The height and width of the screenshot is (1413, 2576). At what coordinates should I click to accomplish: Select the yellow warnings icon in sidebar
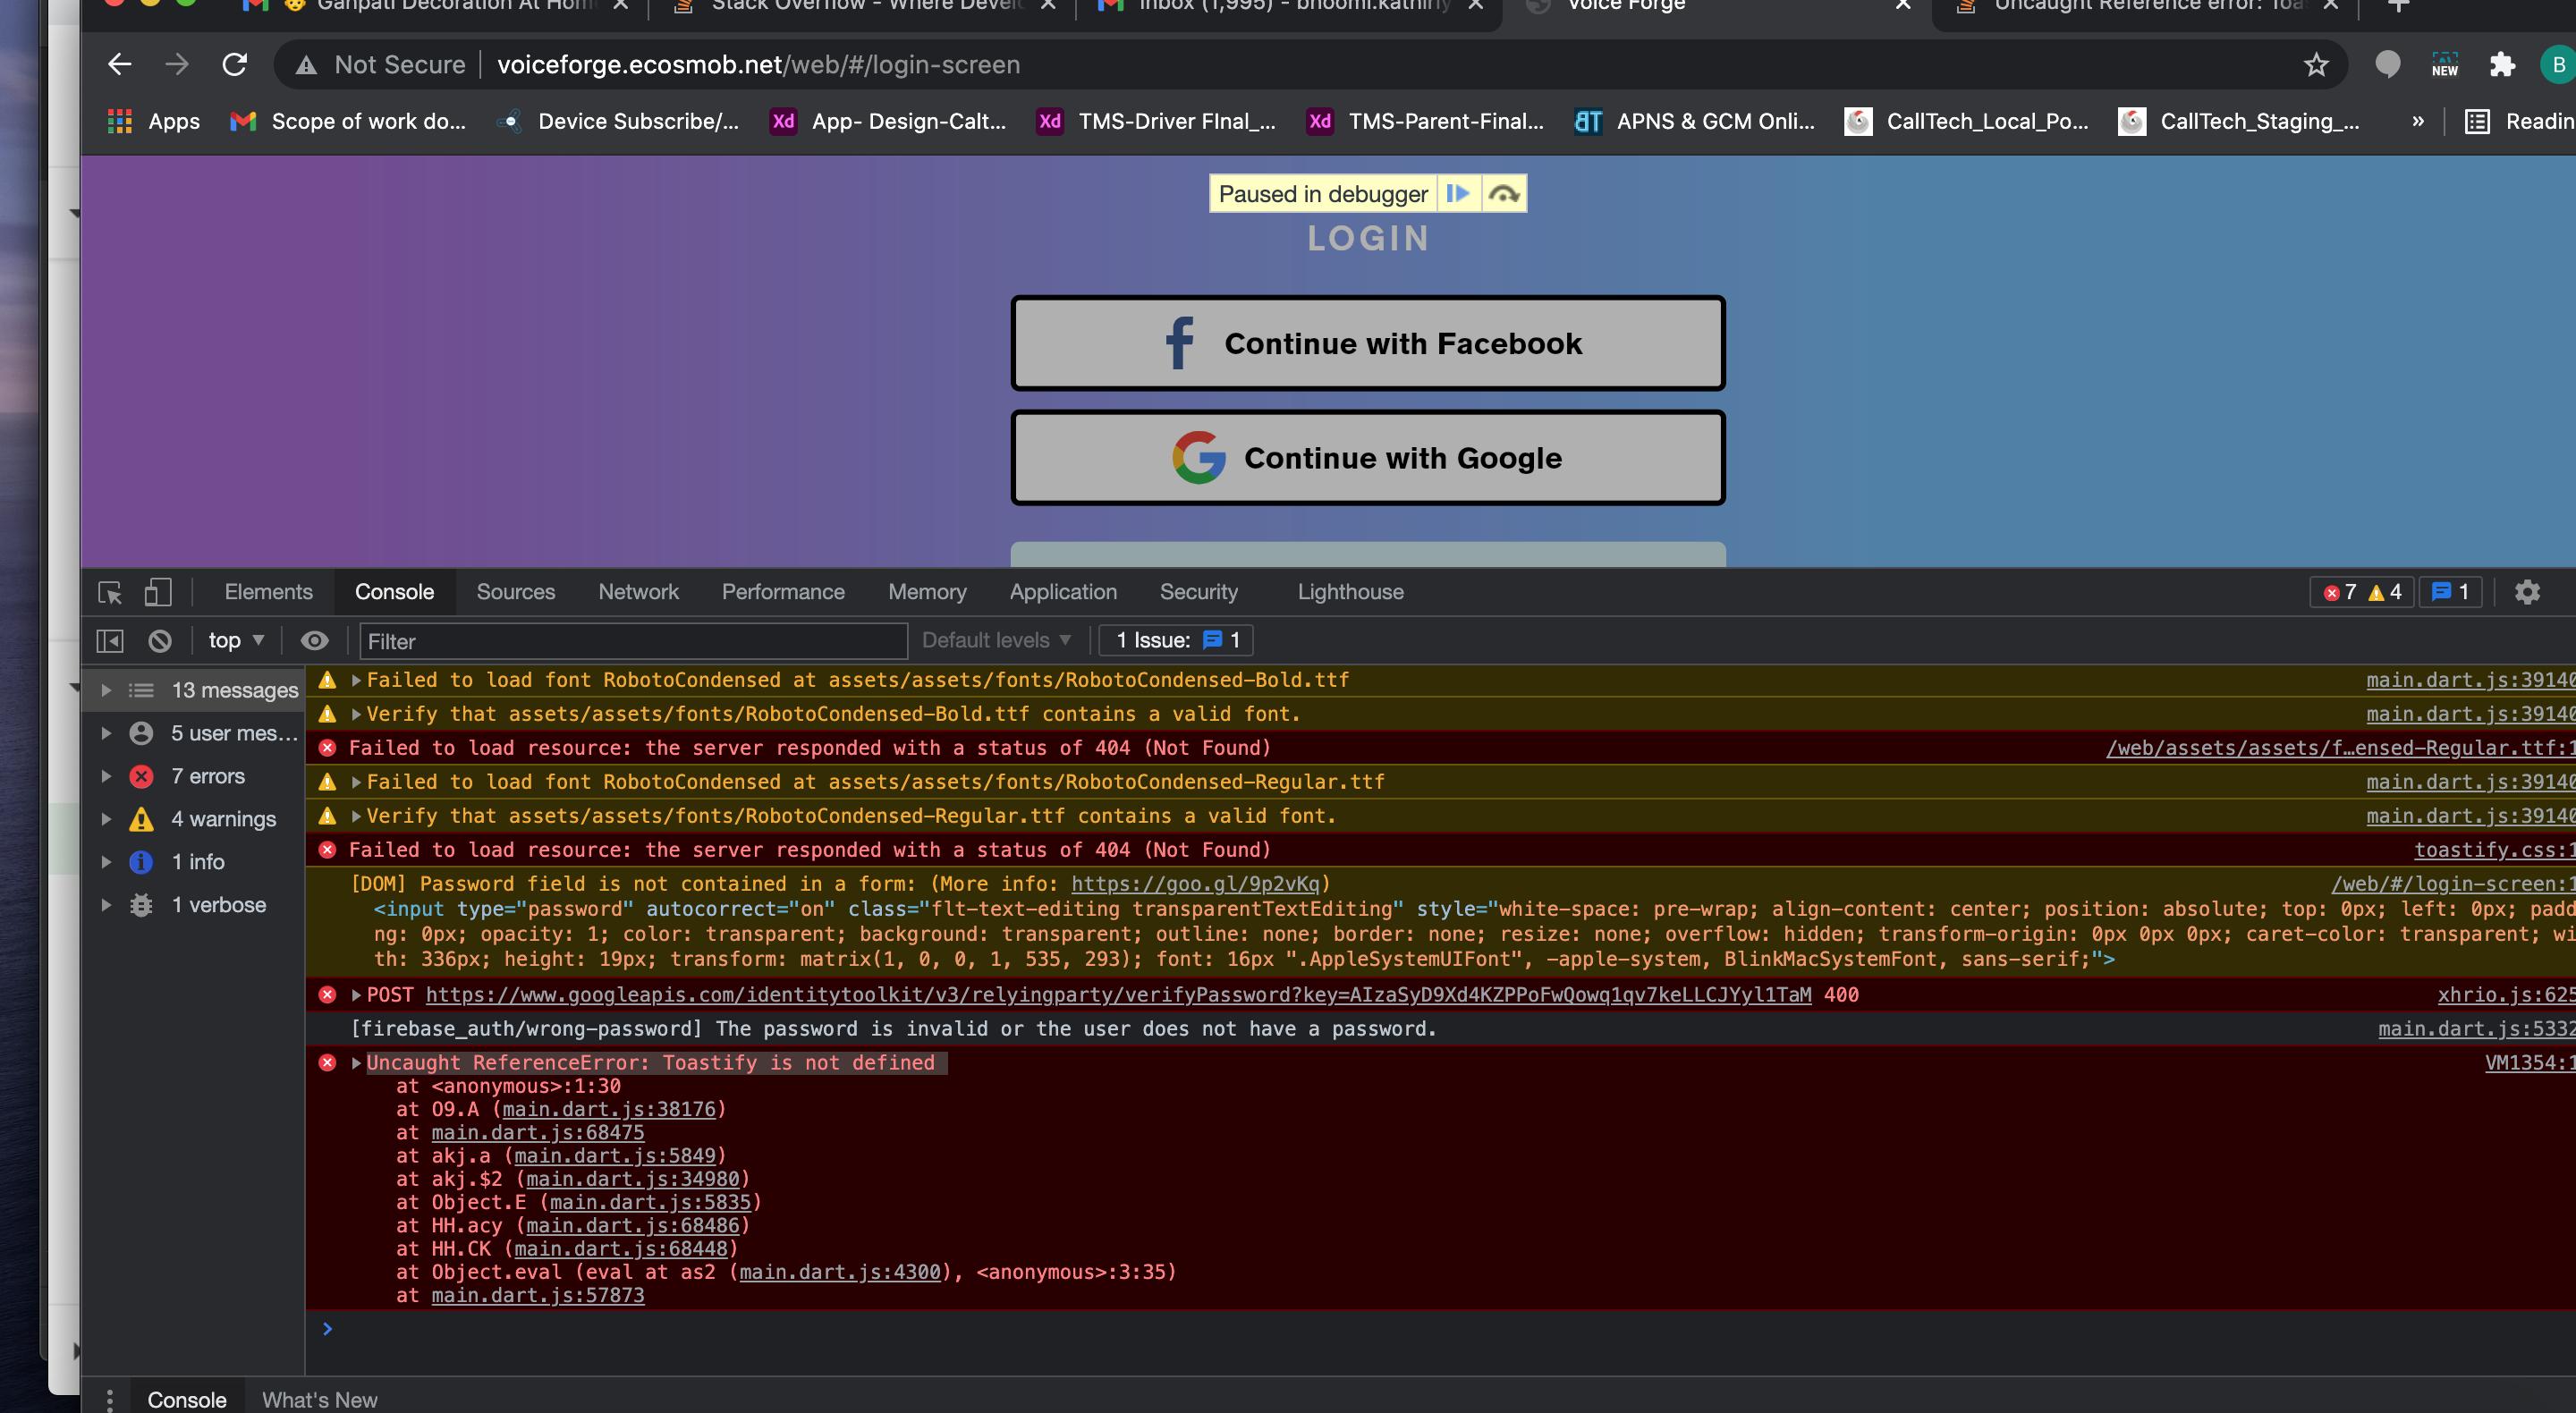coord(142,819)
